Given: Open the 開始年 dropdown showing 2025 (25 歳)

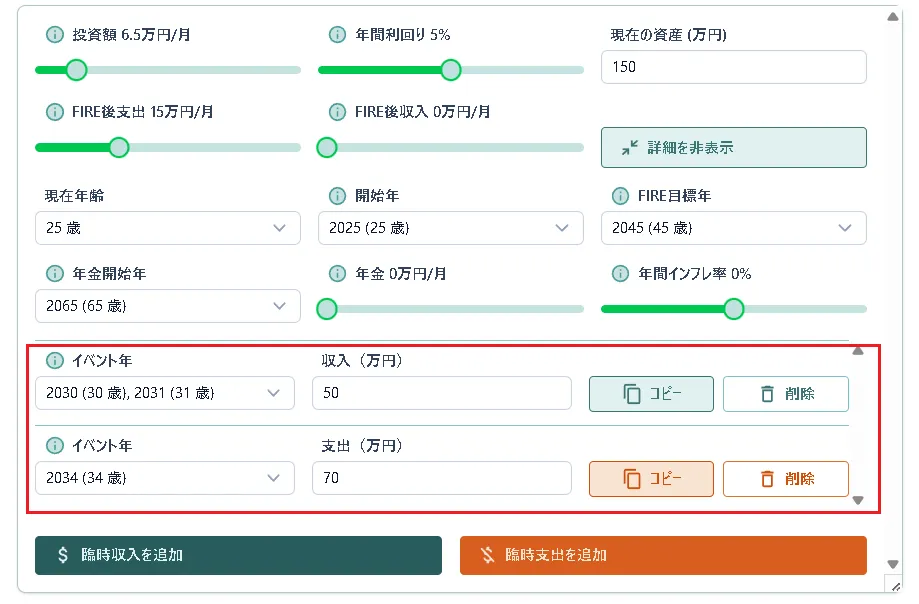Looking at the screenshot, I should [x=451, y=228].
